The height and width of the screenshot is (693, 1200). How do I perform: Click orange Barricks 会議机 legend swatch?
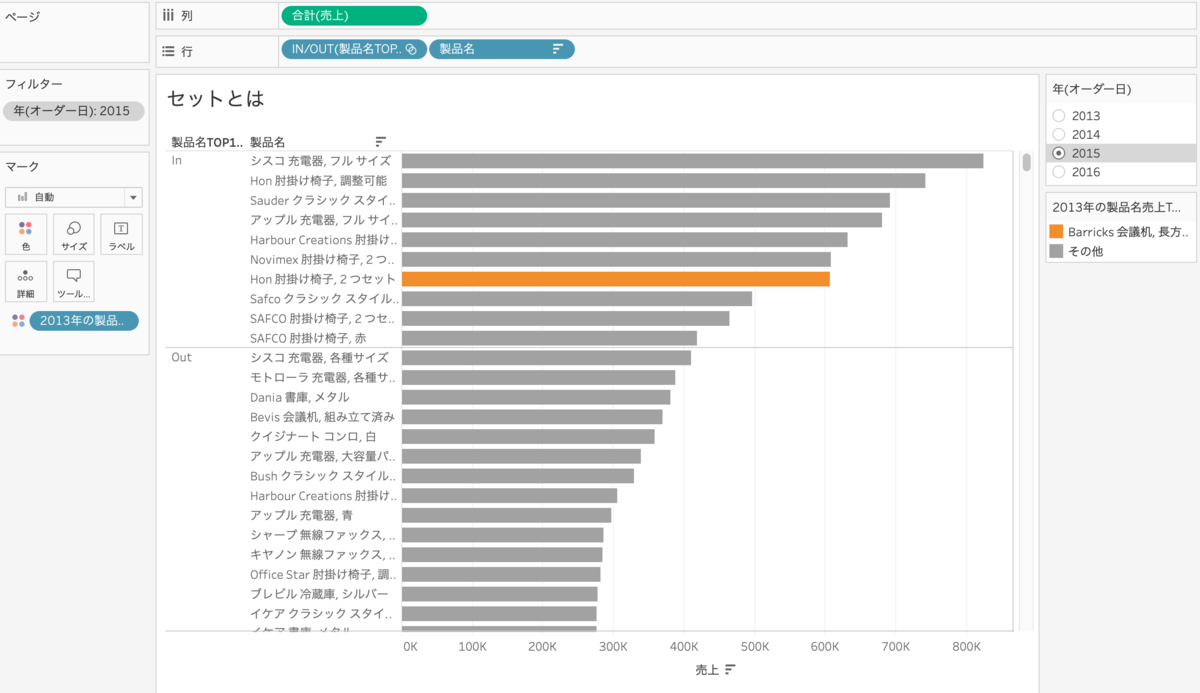[x=1056, y=231]
